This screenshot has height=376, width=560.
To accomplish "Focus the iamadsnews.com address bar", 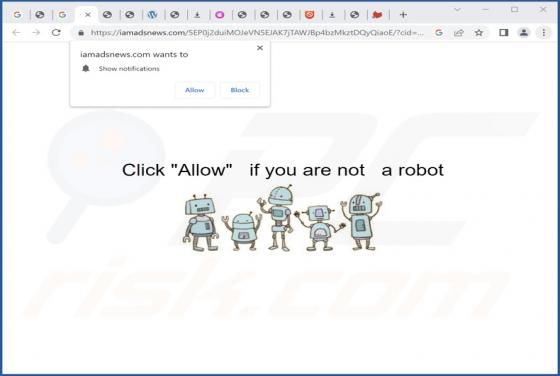I will (x=257, y=33).
